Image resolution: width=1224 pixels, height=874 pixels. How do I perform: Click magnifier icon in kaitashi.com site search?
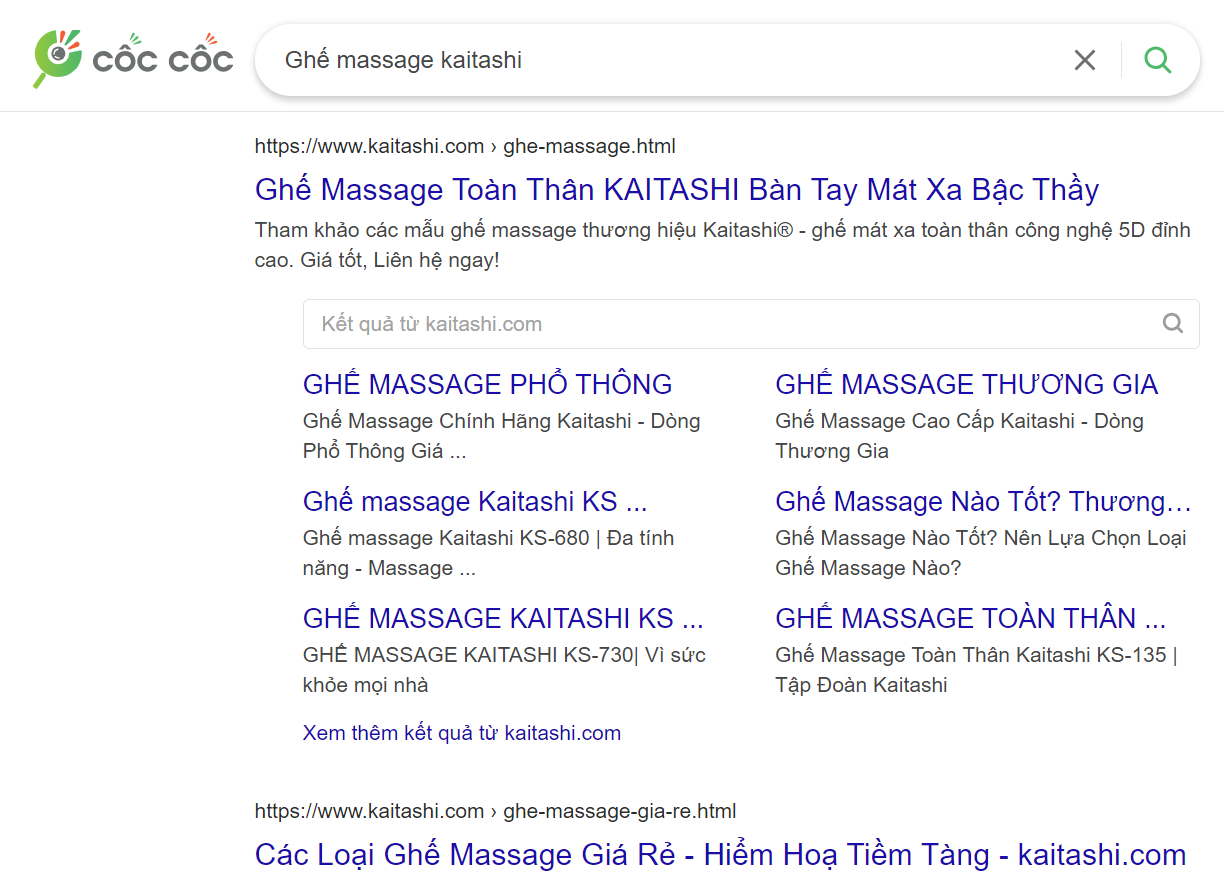[x=1173, y=324]
